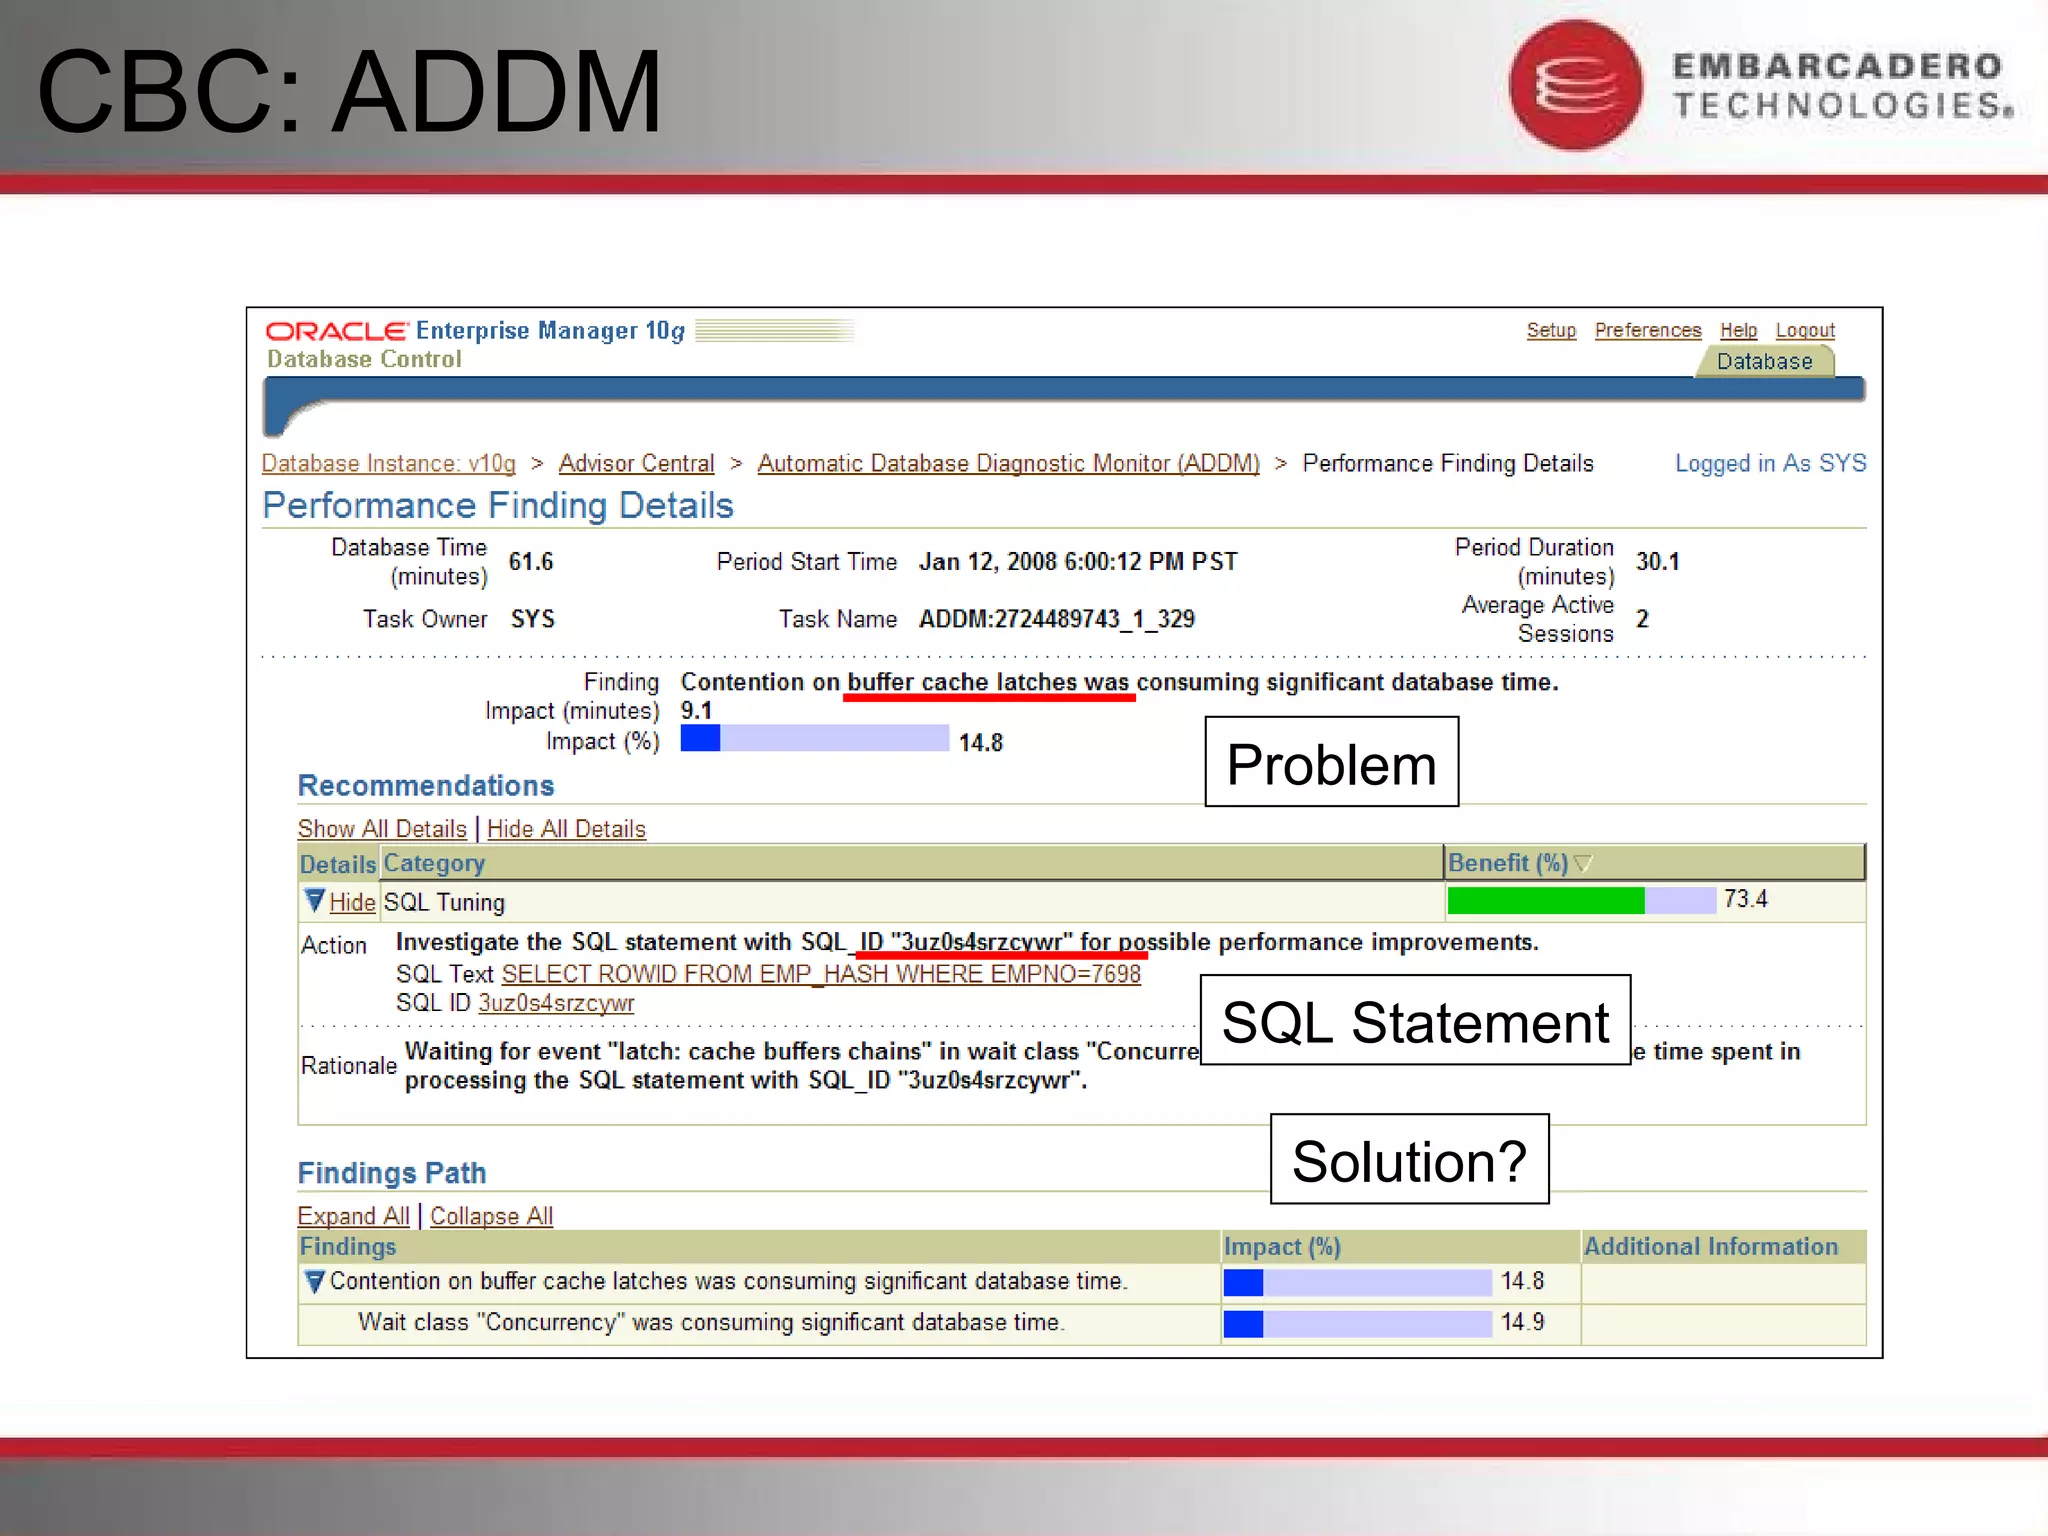2048x1536 pixels.
Task: Open Automatic Database Diagnostic Monitor (ADDM) breadcrumb
Action: point(1008,464)
